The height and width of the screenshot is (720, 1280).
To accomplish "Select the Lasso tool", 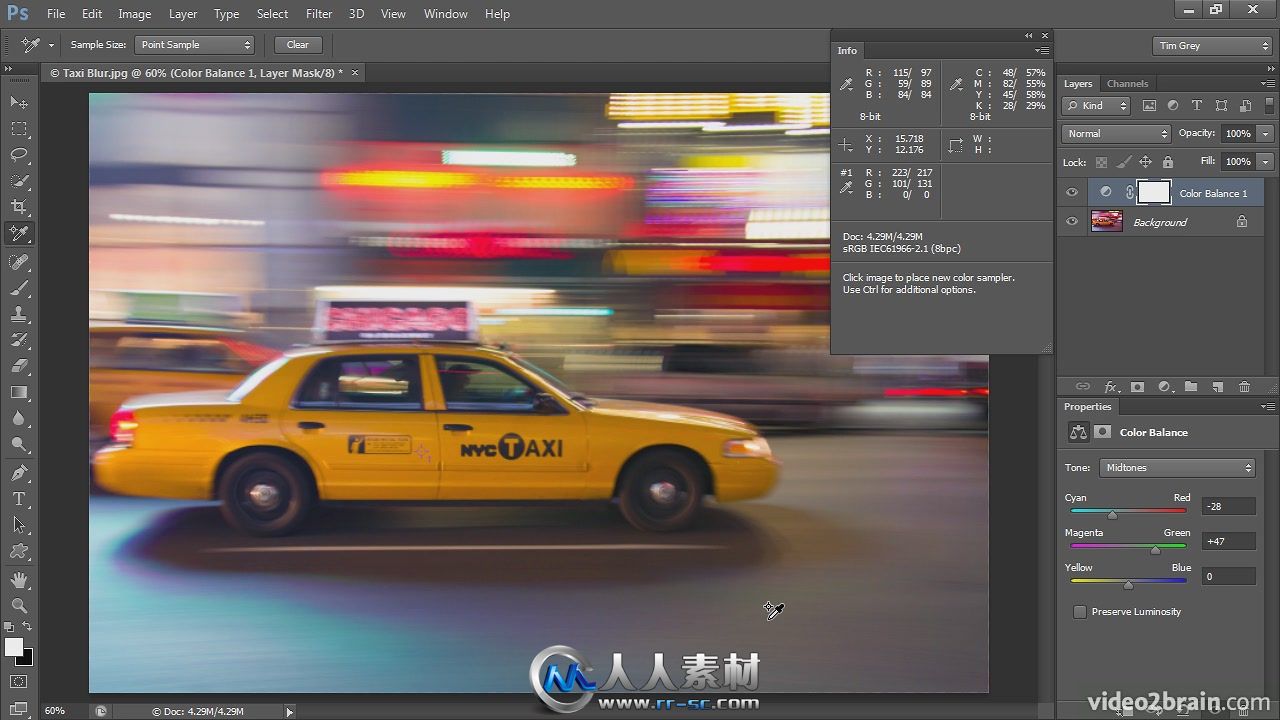I will point(19,155).
